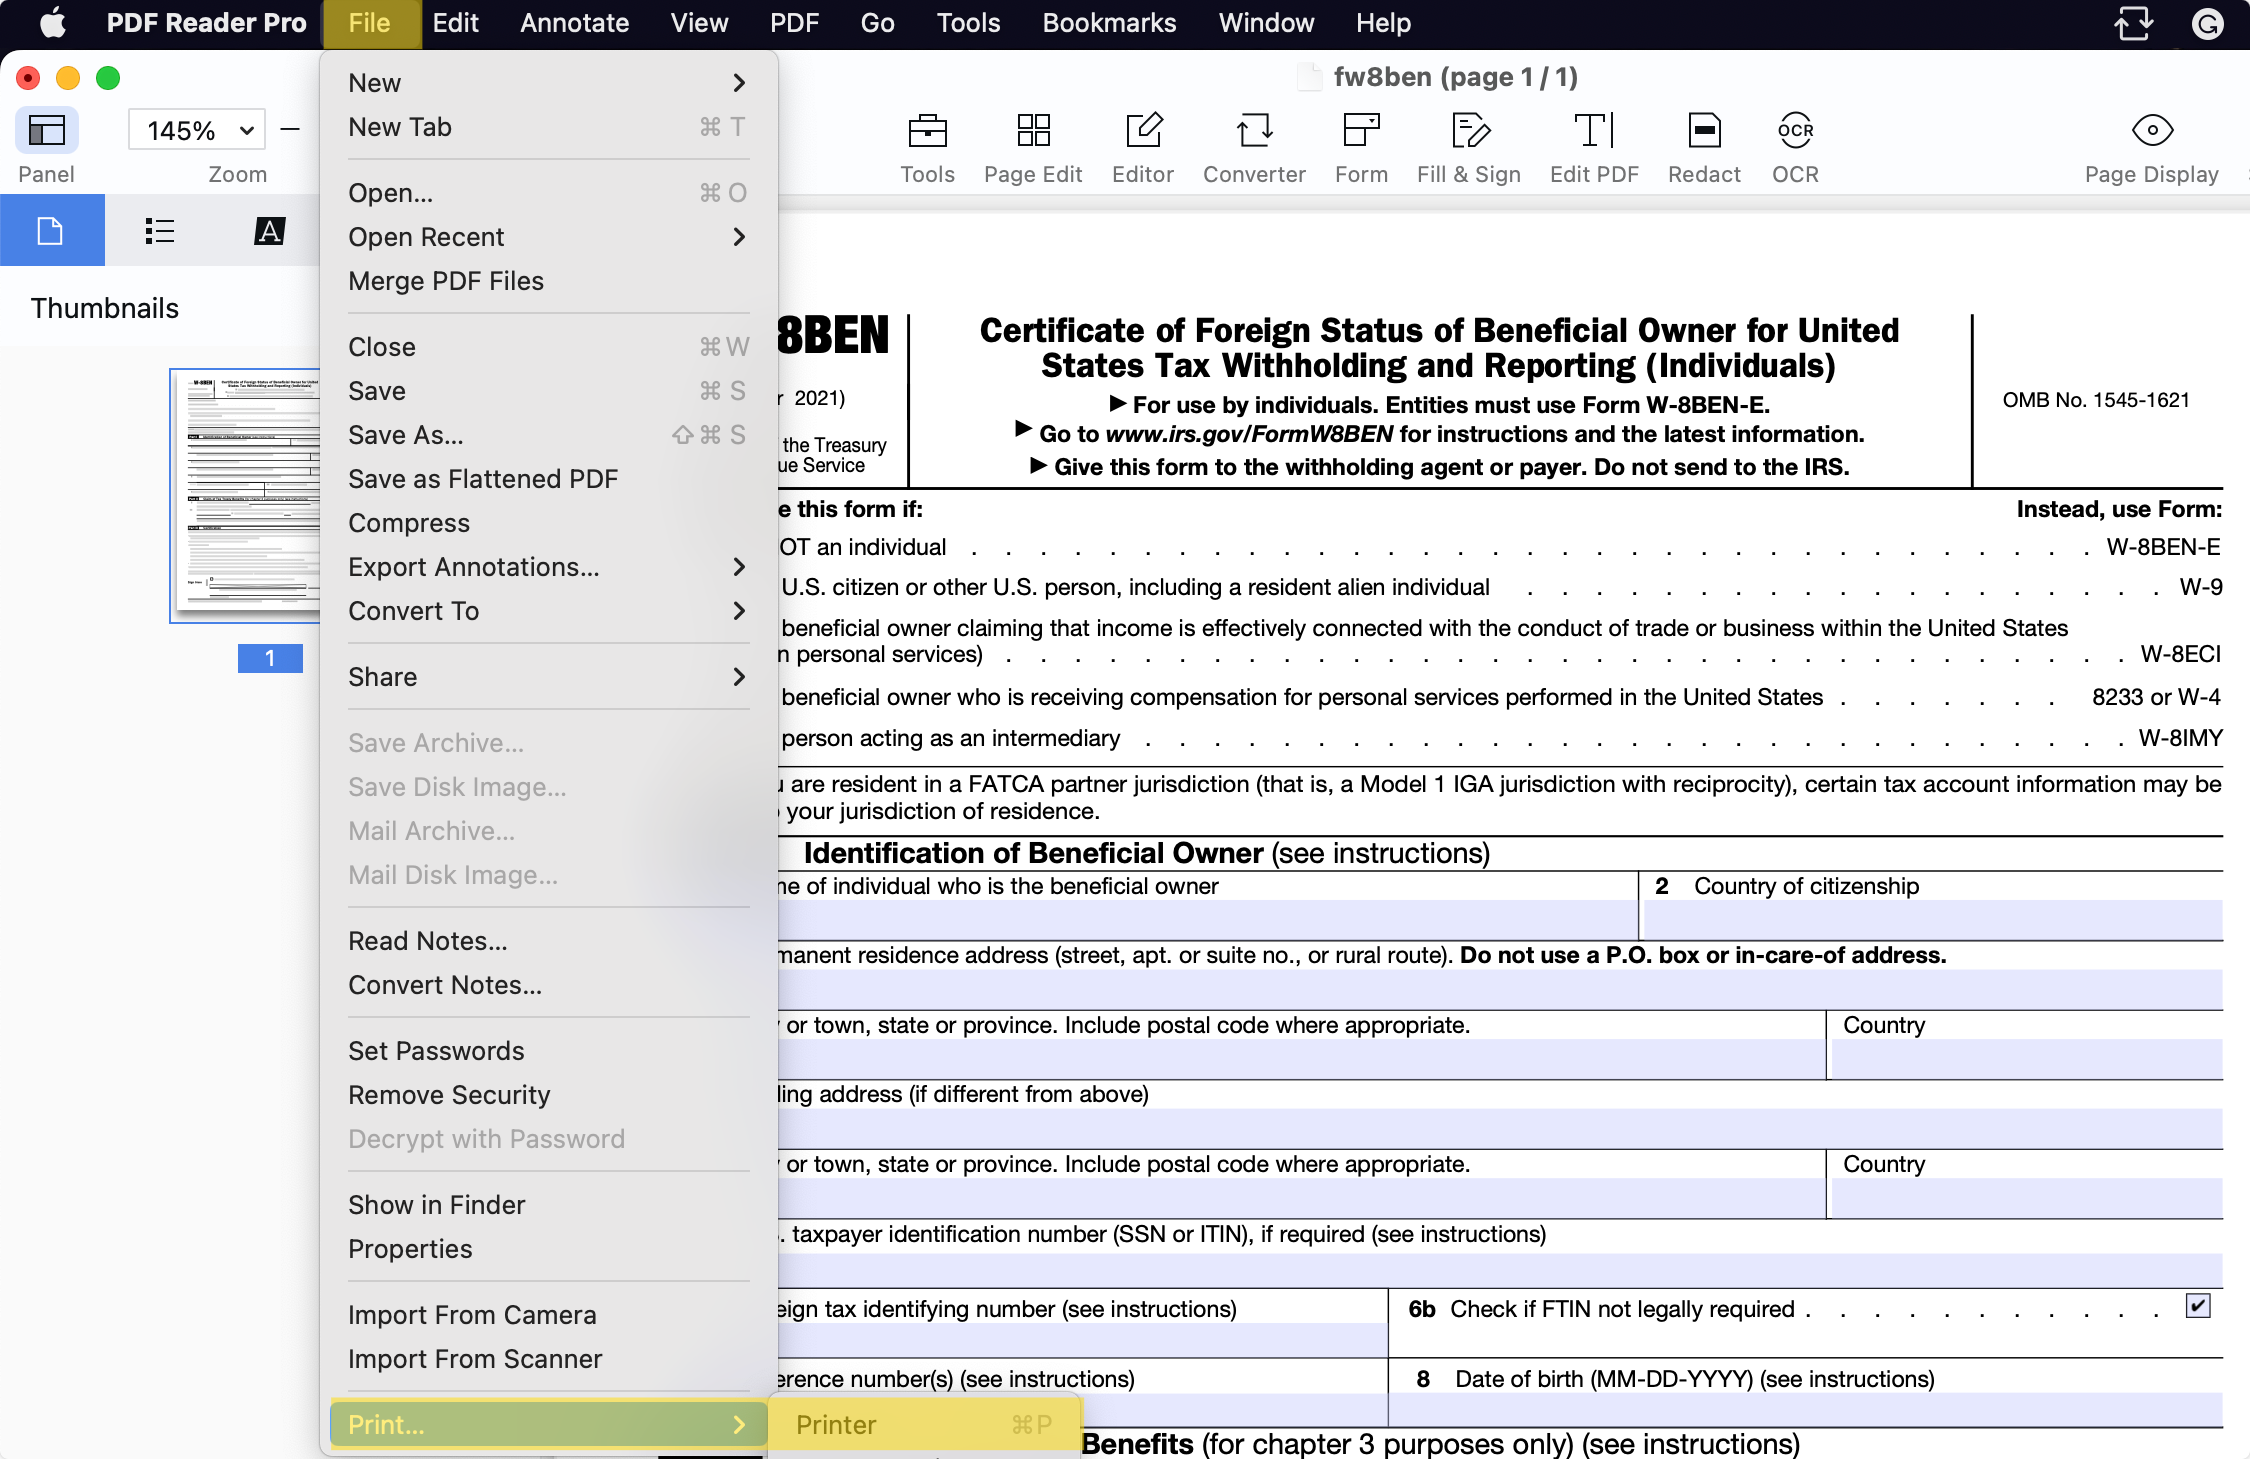Select Merge PDF Files
Image resolution: width=2250 pixels, height=1459 pixels.
coord(548,281)
